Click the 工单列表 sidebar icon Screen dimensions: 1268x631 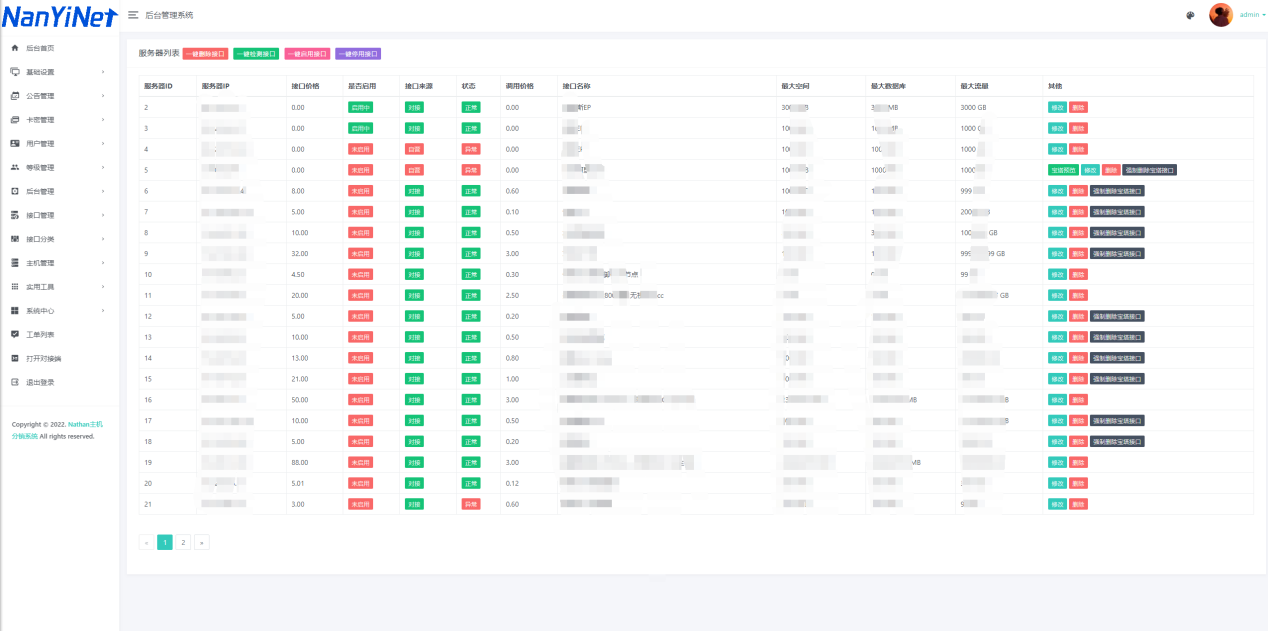(15, 334)
